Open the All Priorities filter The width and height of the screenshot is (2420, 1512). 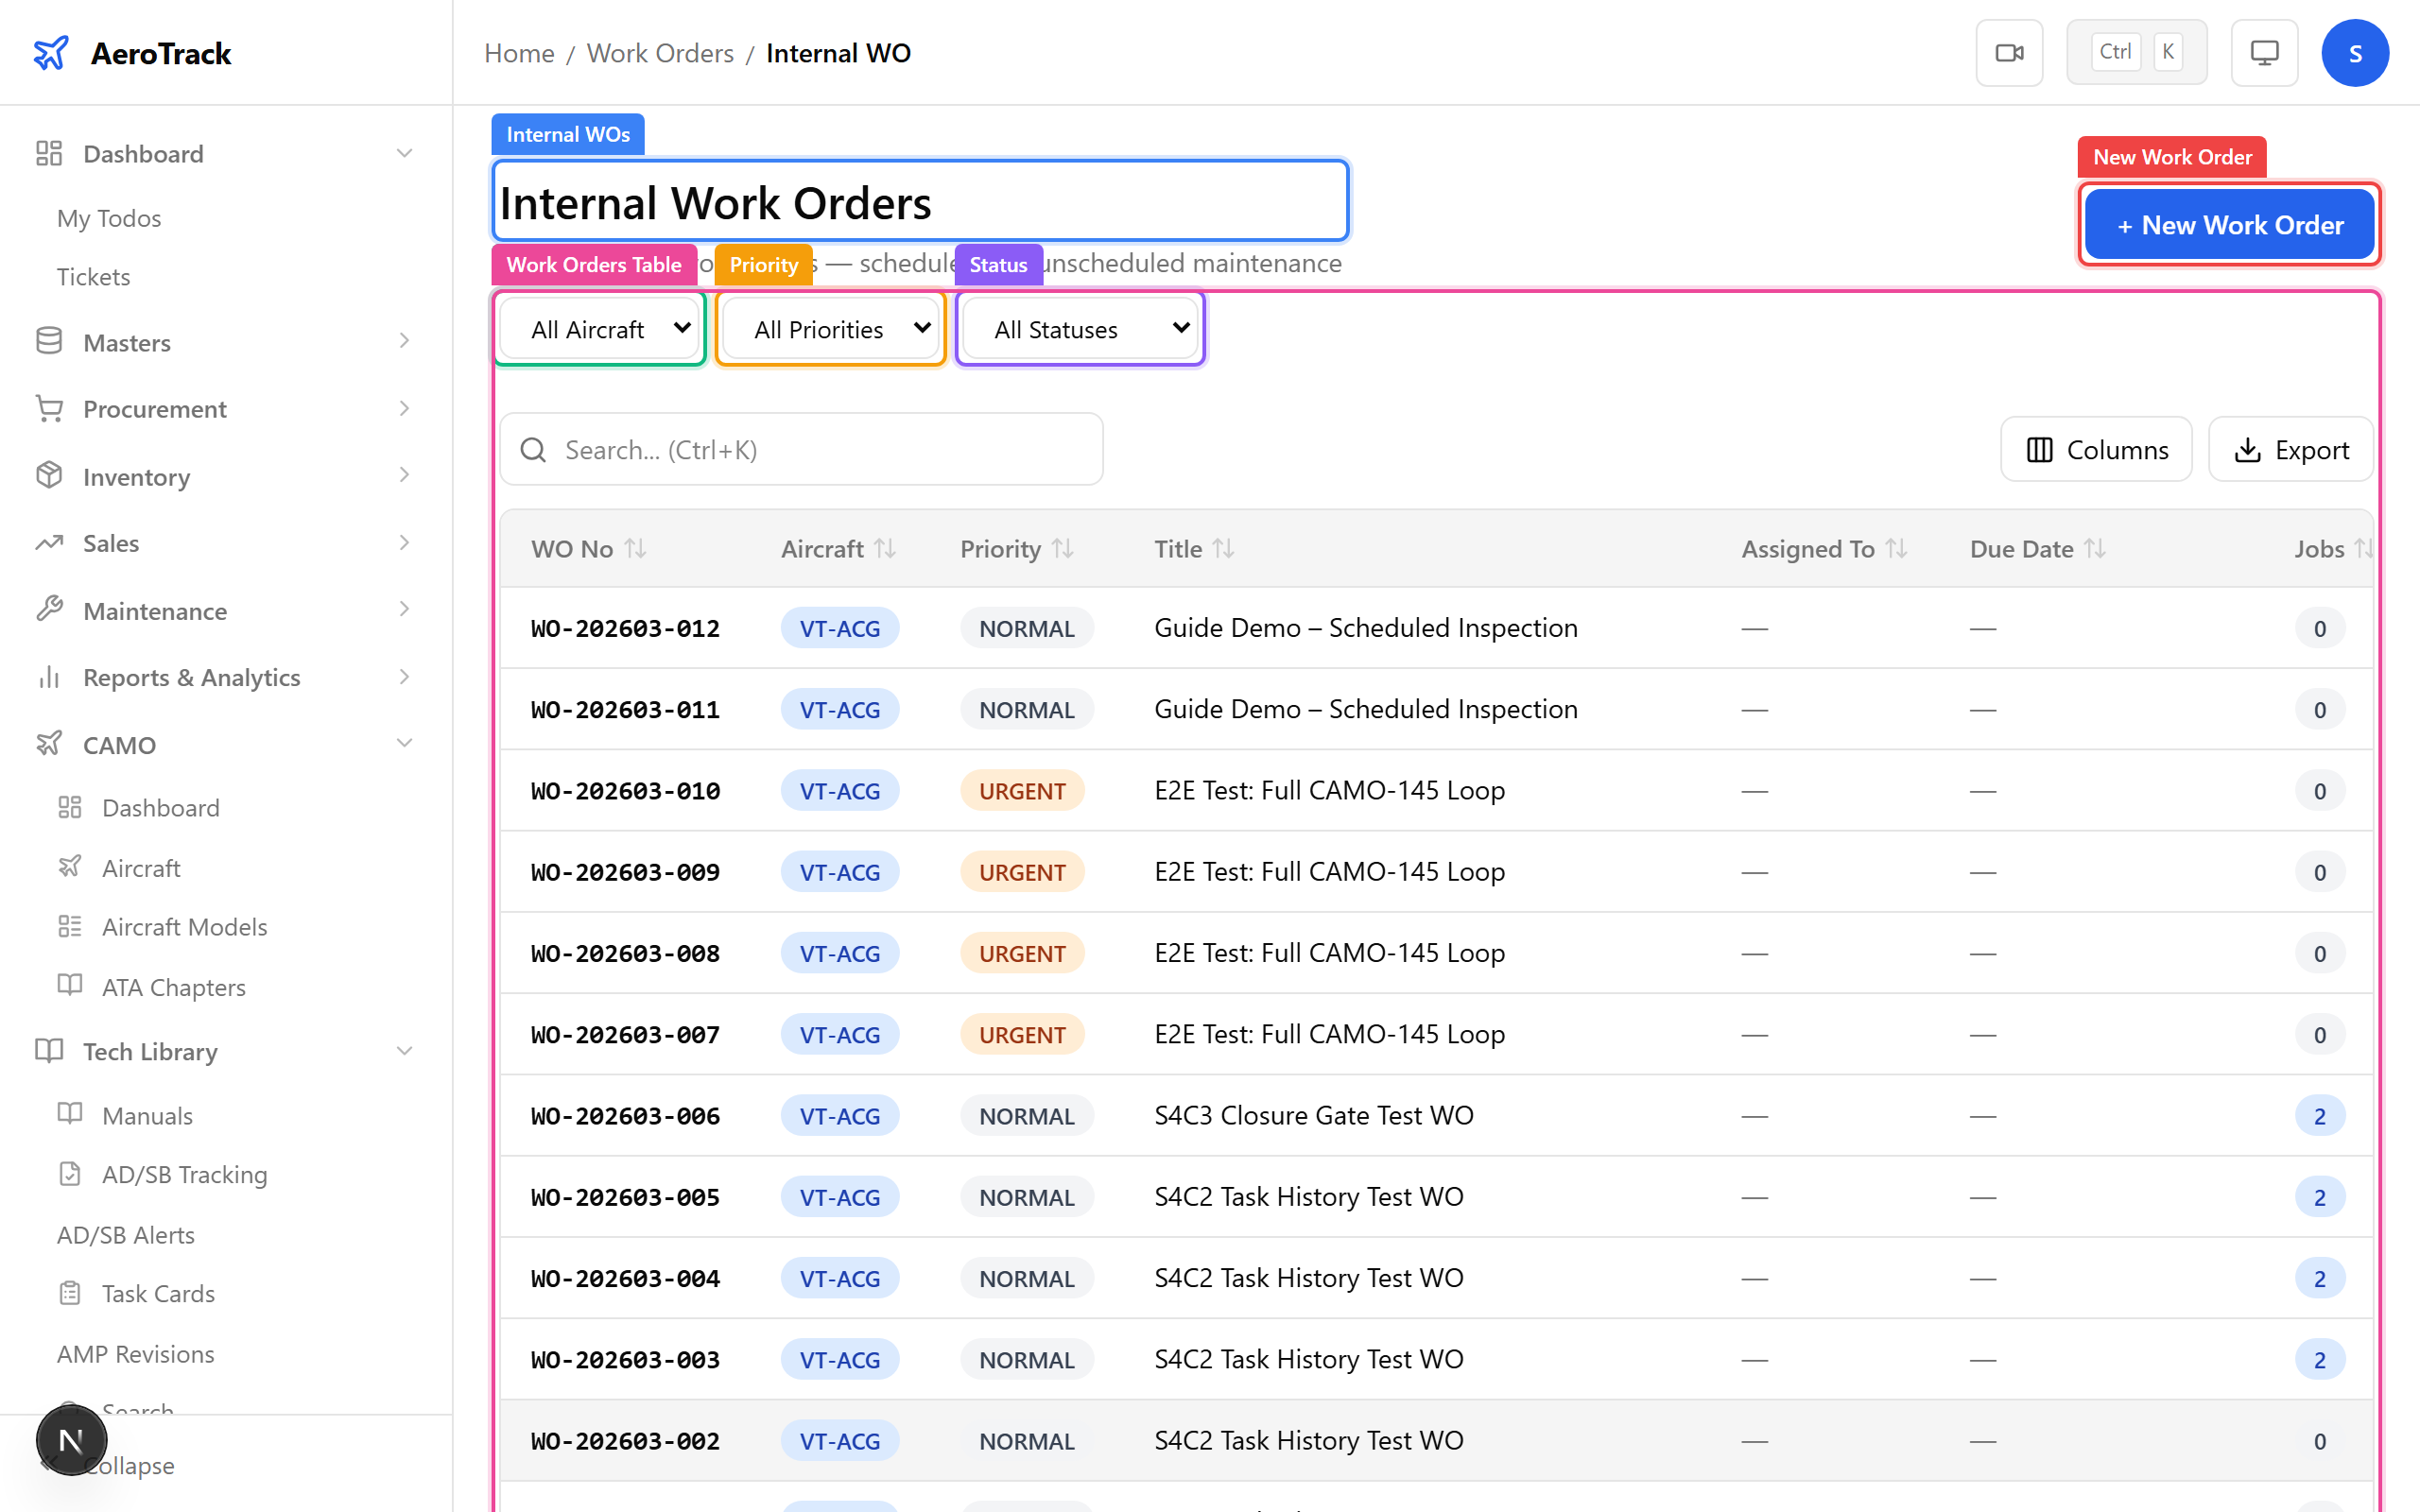point(830,328)
